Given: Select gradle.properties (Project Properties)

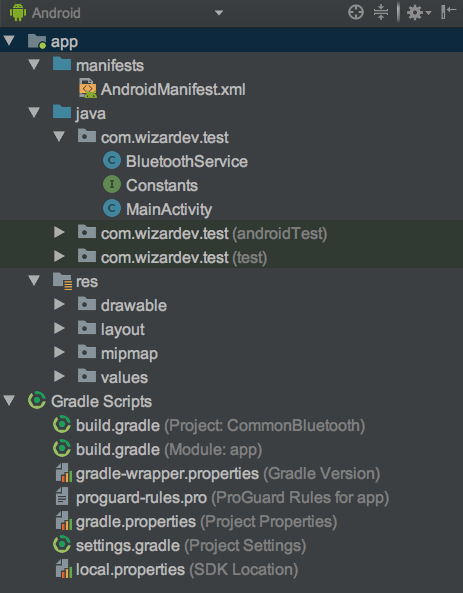Looking at the screenshot, I should click(207, 522).
